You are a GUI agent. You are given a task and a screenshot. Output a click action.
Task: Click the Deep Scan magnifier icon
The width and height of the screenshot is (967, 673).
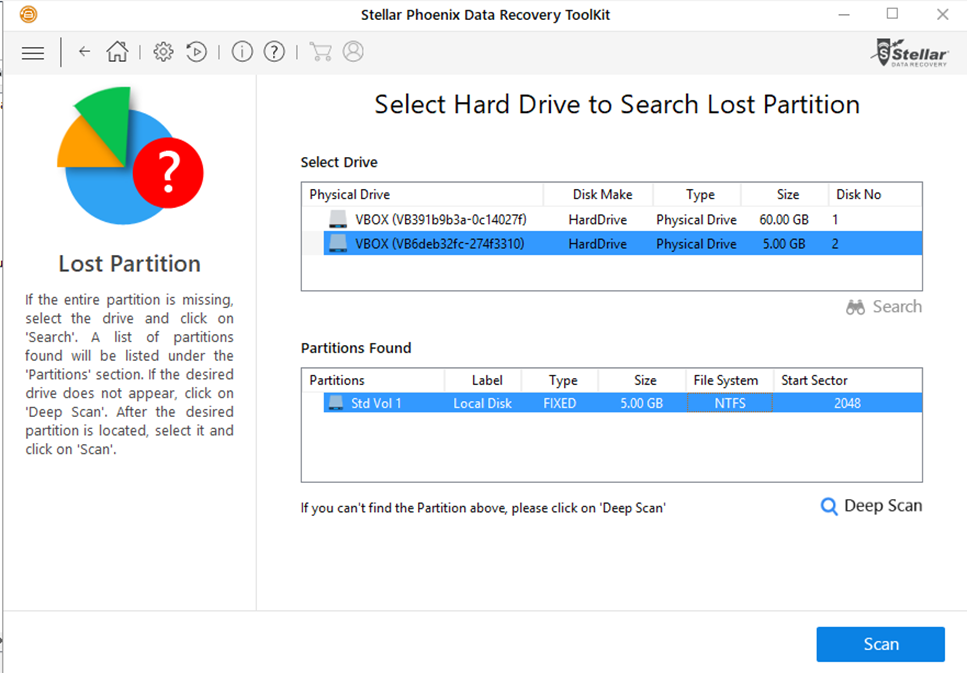point(829,506)
